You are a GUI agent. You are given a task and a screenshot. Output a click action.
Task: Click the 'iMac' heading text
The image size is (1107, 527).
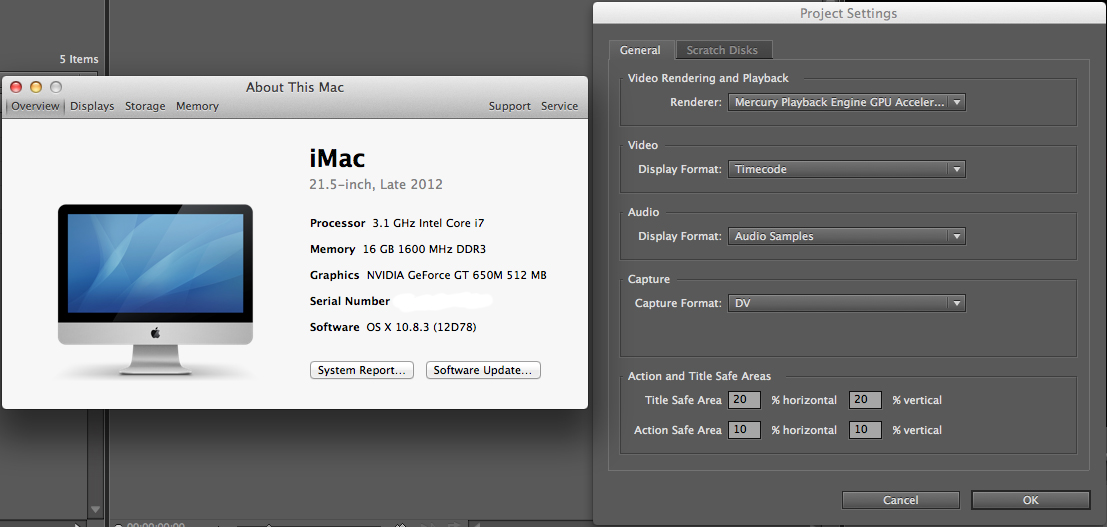[337, 158]
